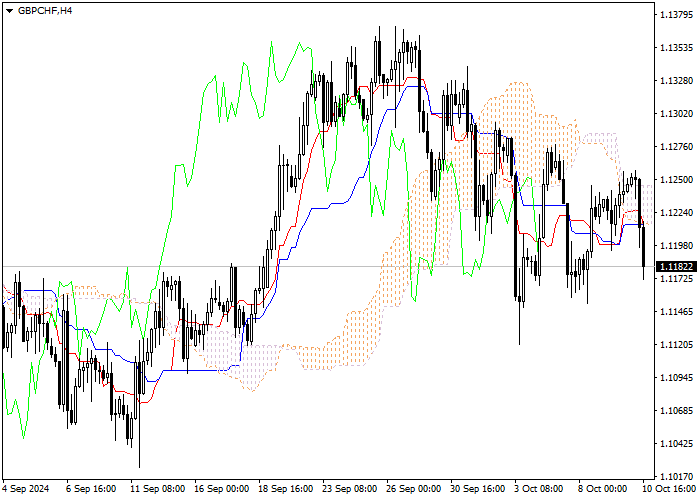Click price level 1.13795 on scale

pyautogui.click(x=676, y=15)
